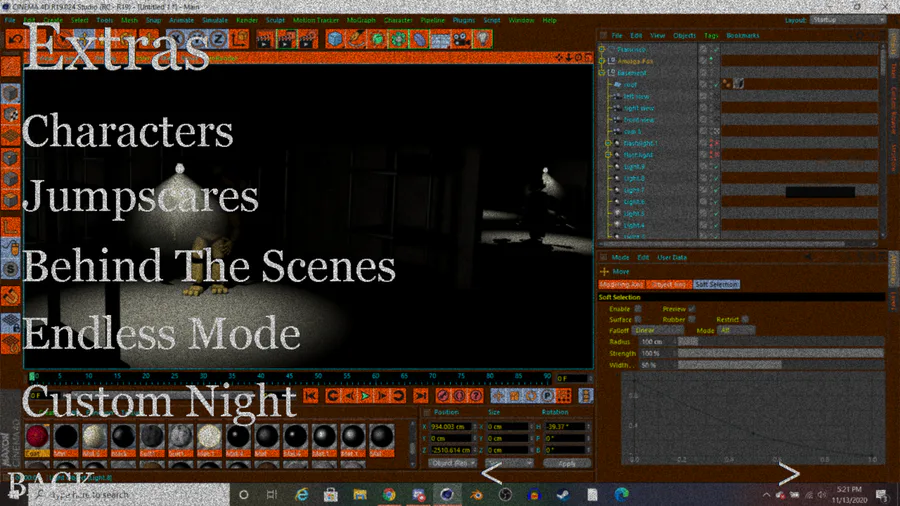Open the Falloff Linear dropdown
Viewport: 900px width, 506px height.
(658, 330)
